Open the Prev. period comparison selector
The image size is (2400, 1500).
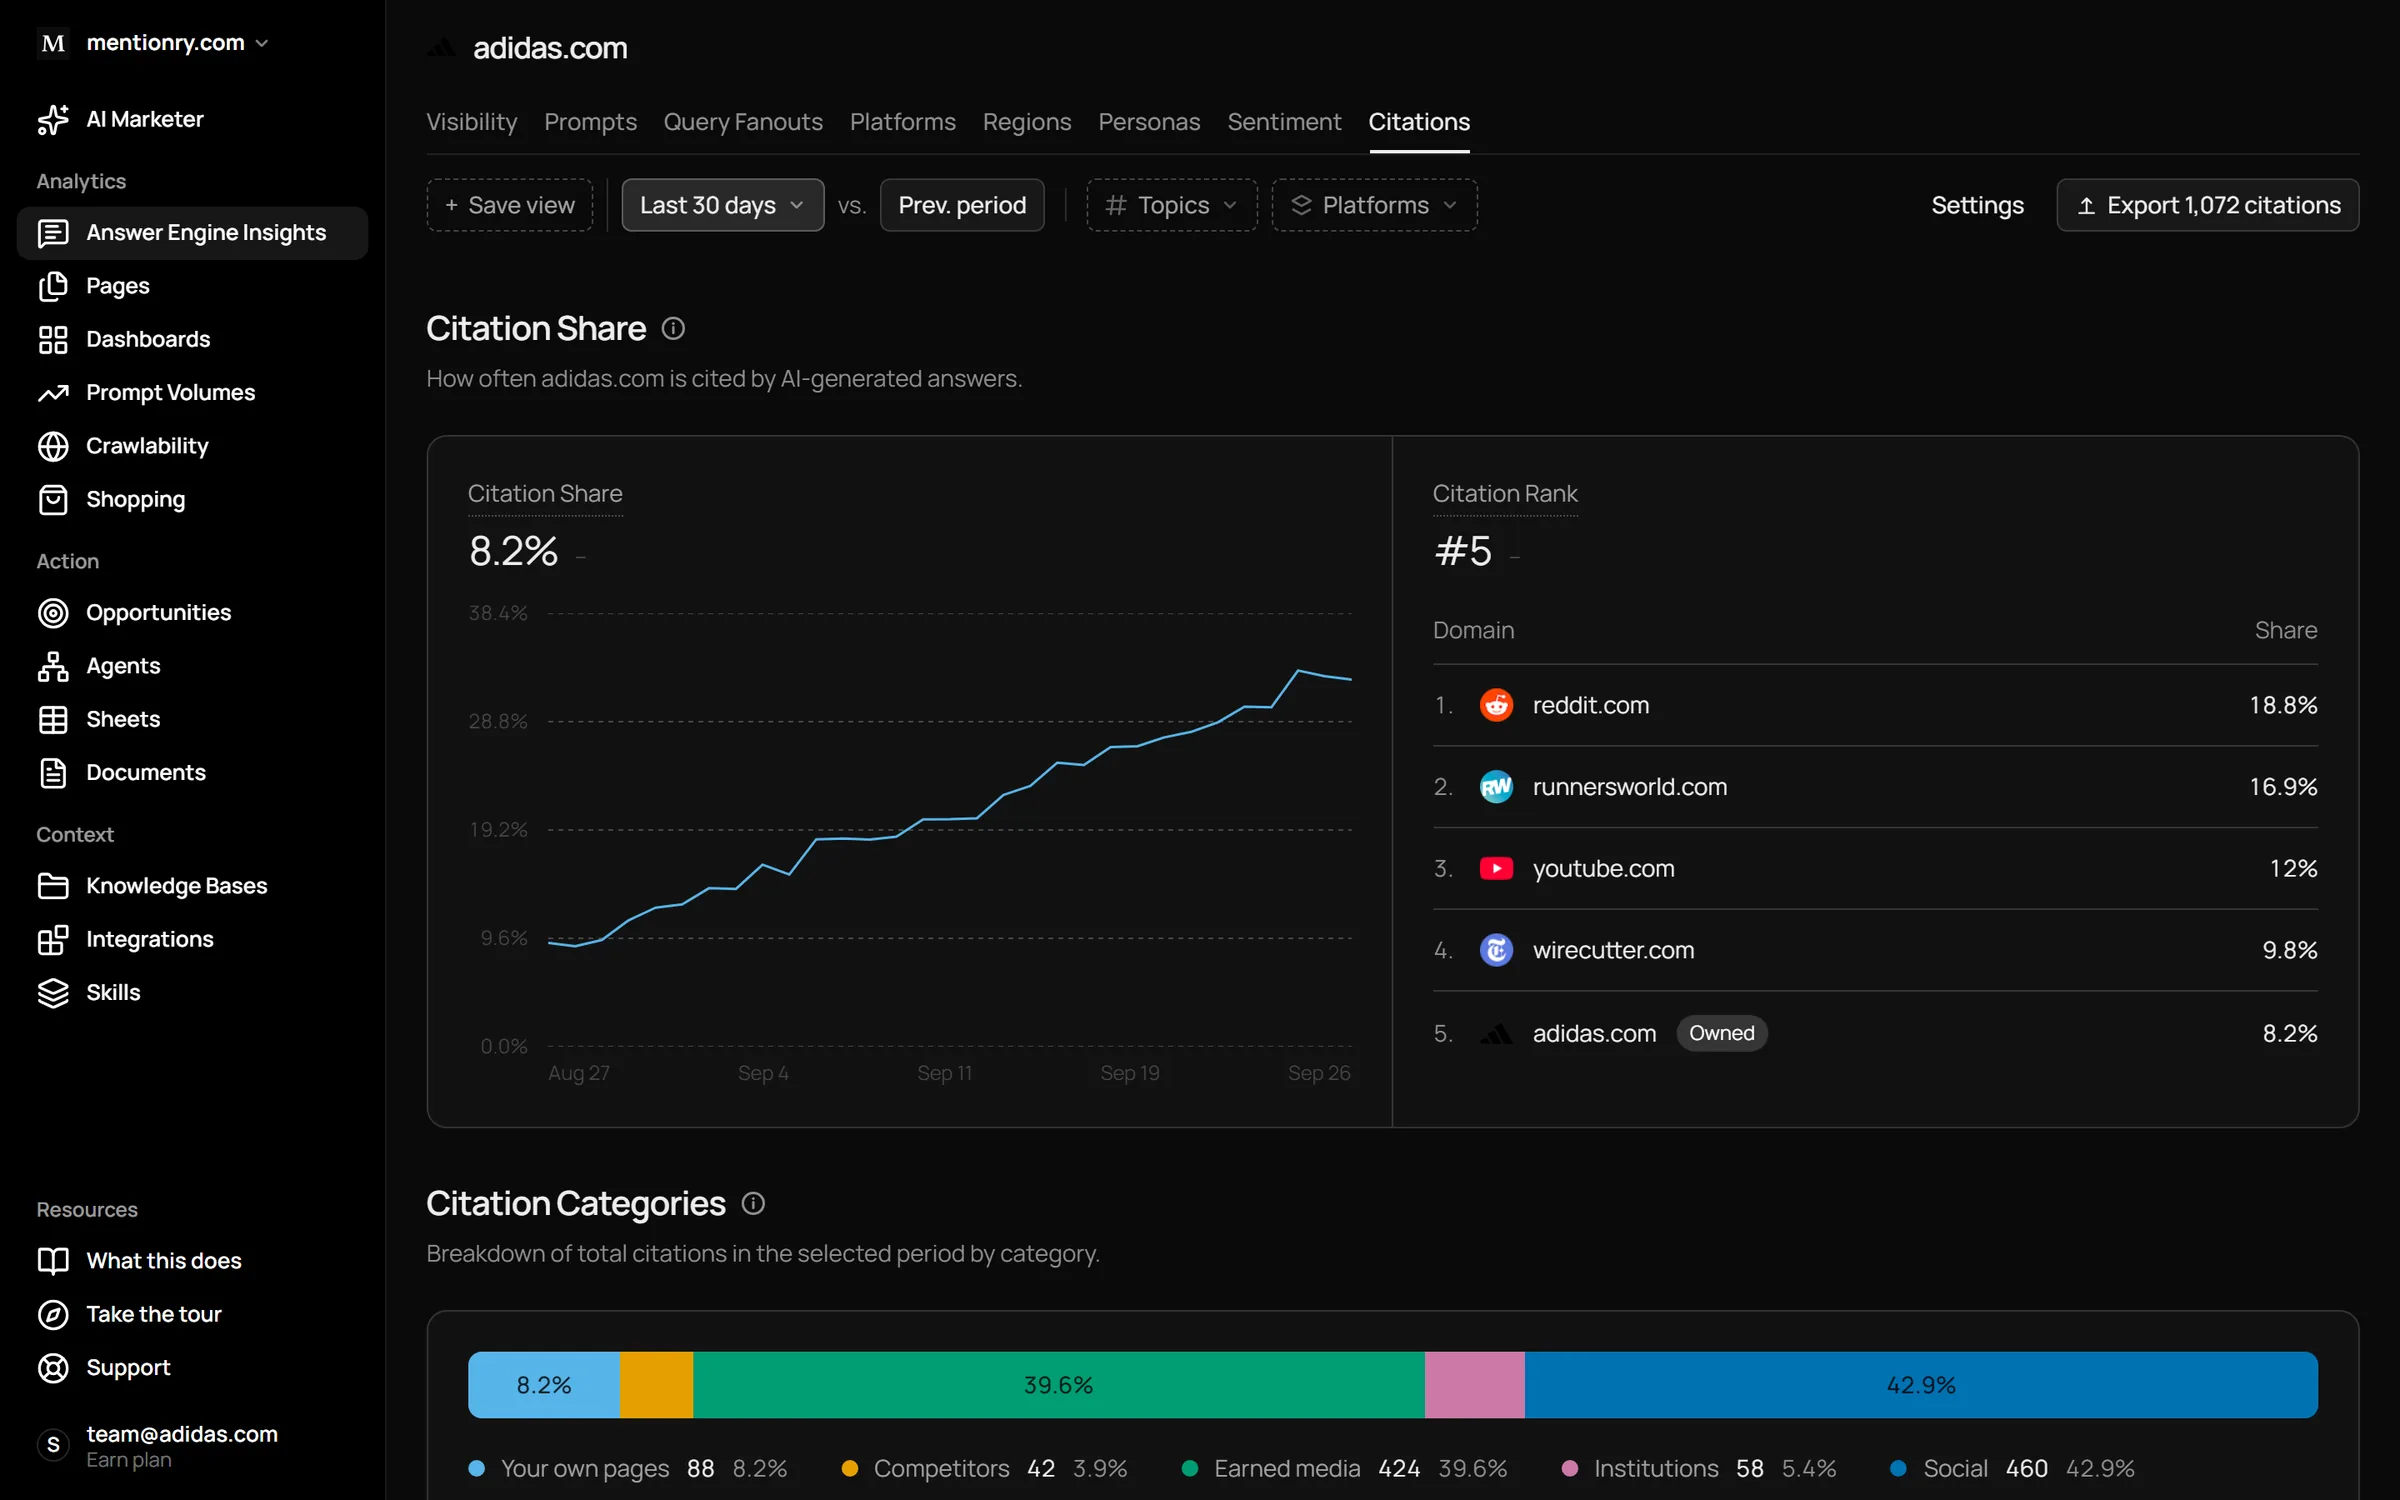click(962, 205)
